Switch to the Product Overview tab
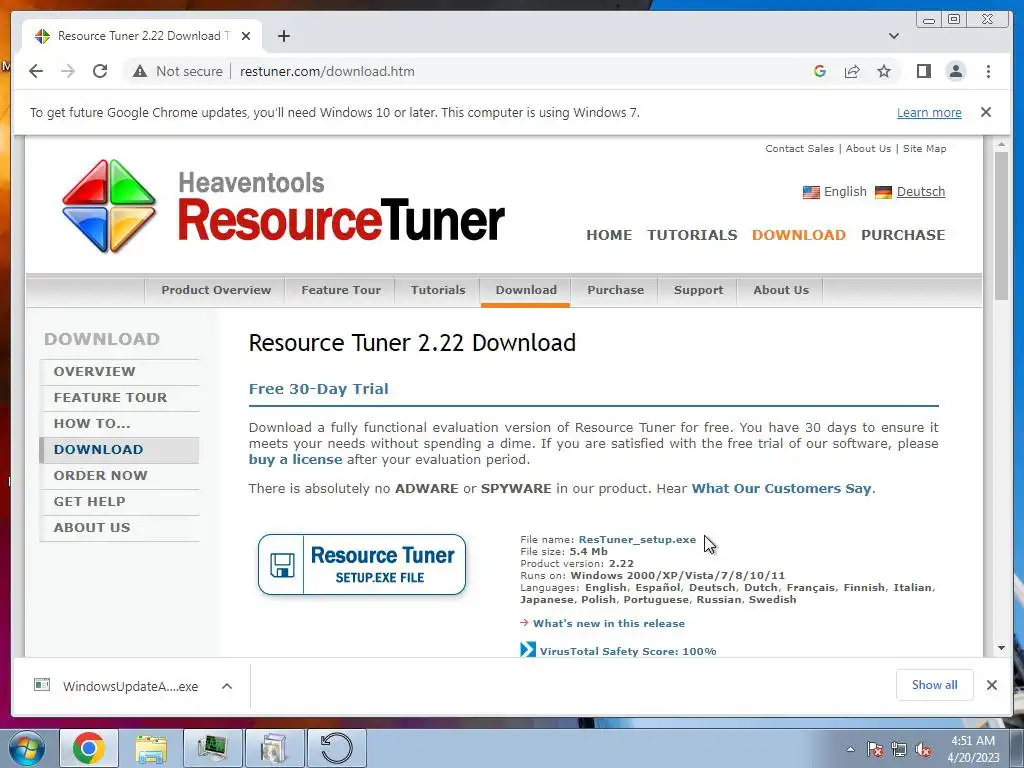This screenshot has width=1024, height=768. coord(216,290)
